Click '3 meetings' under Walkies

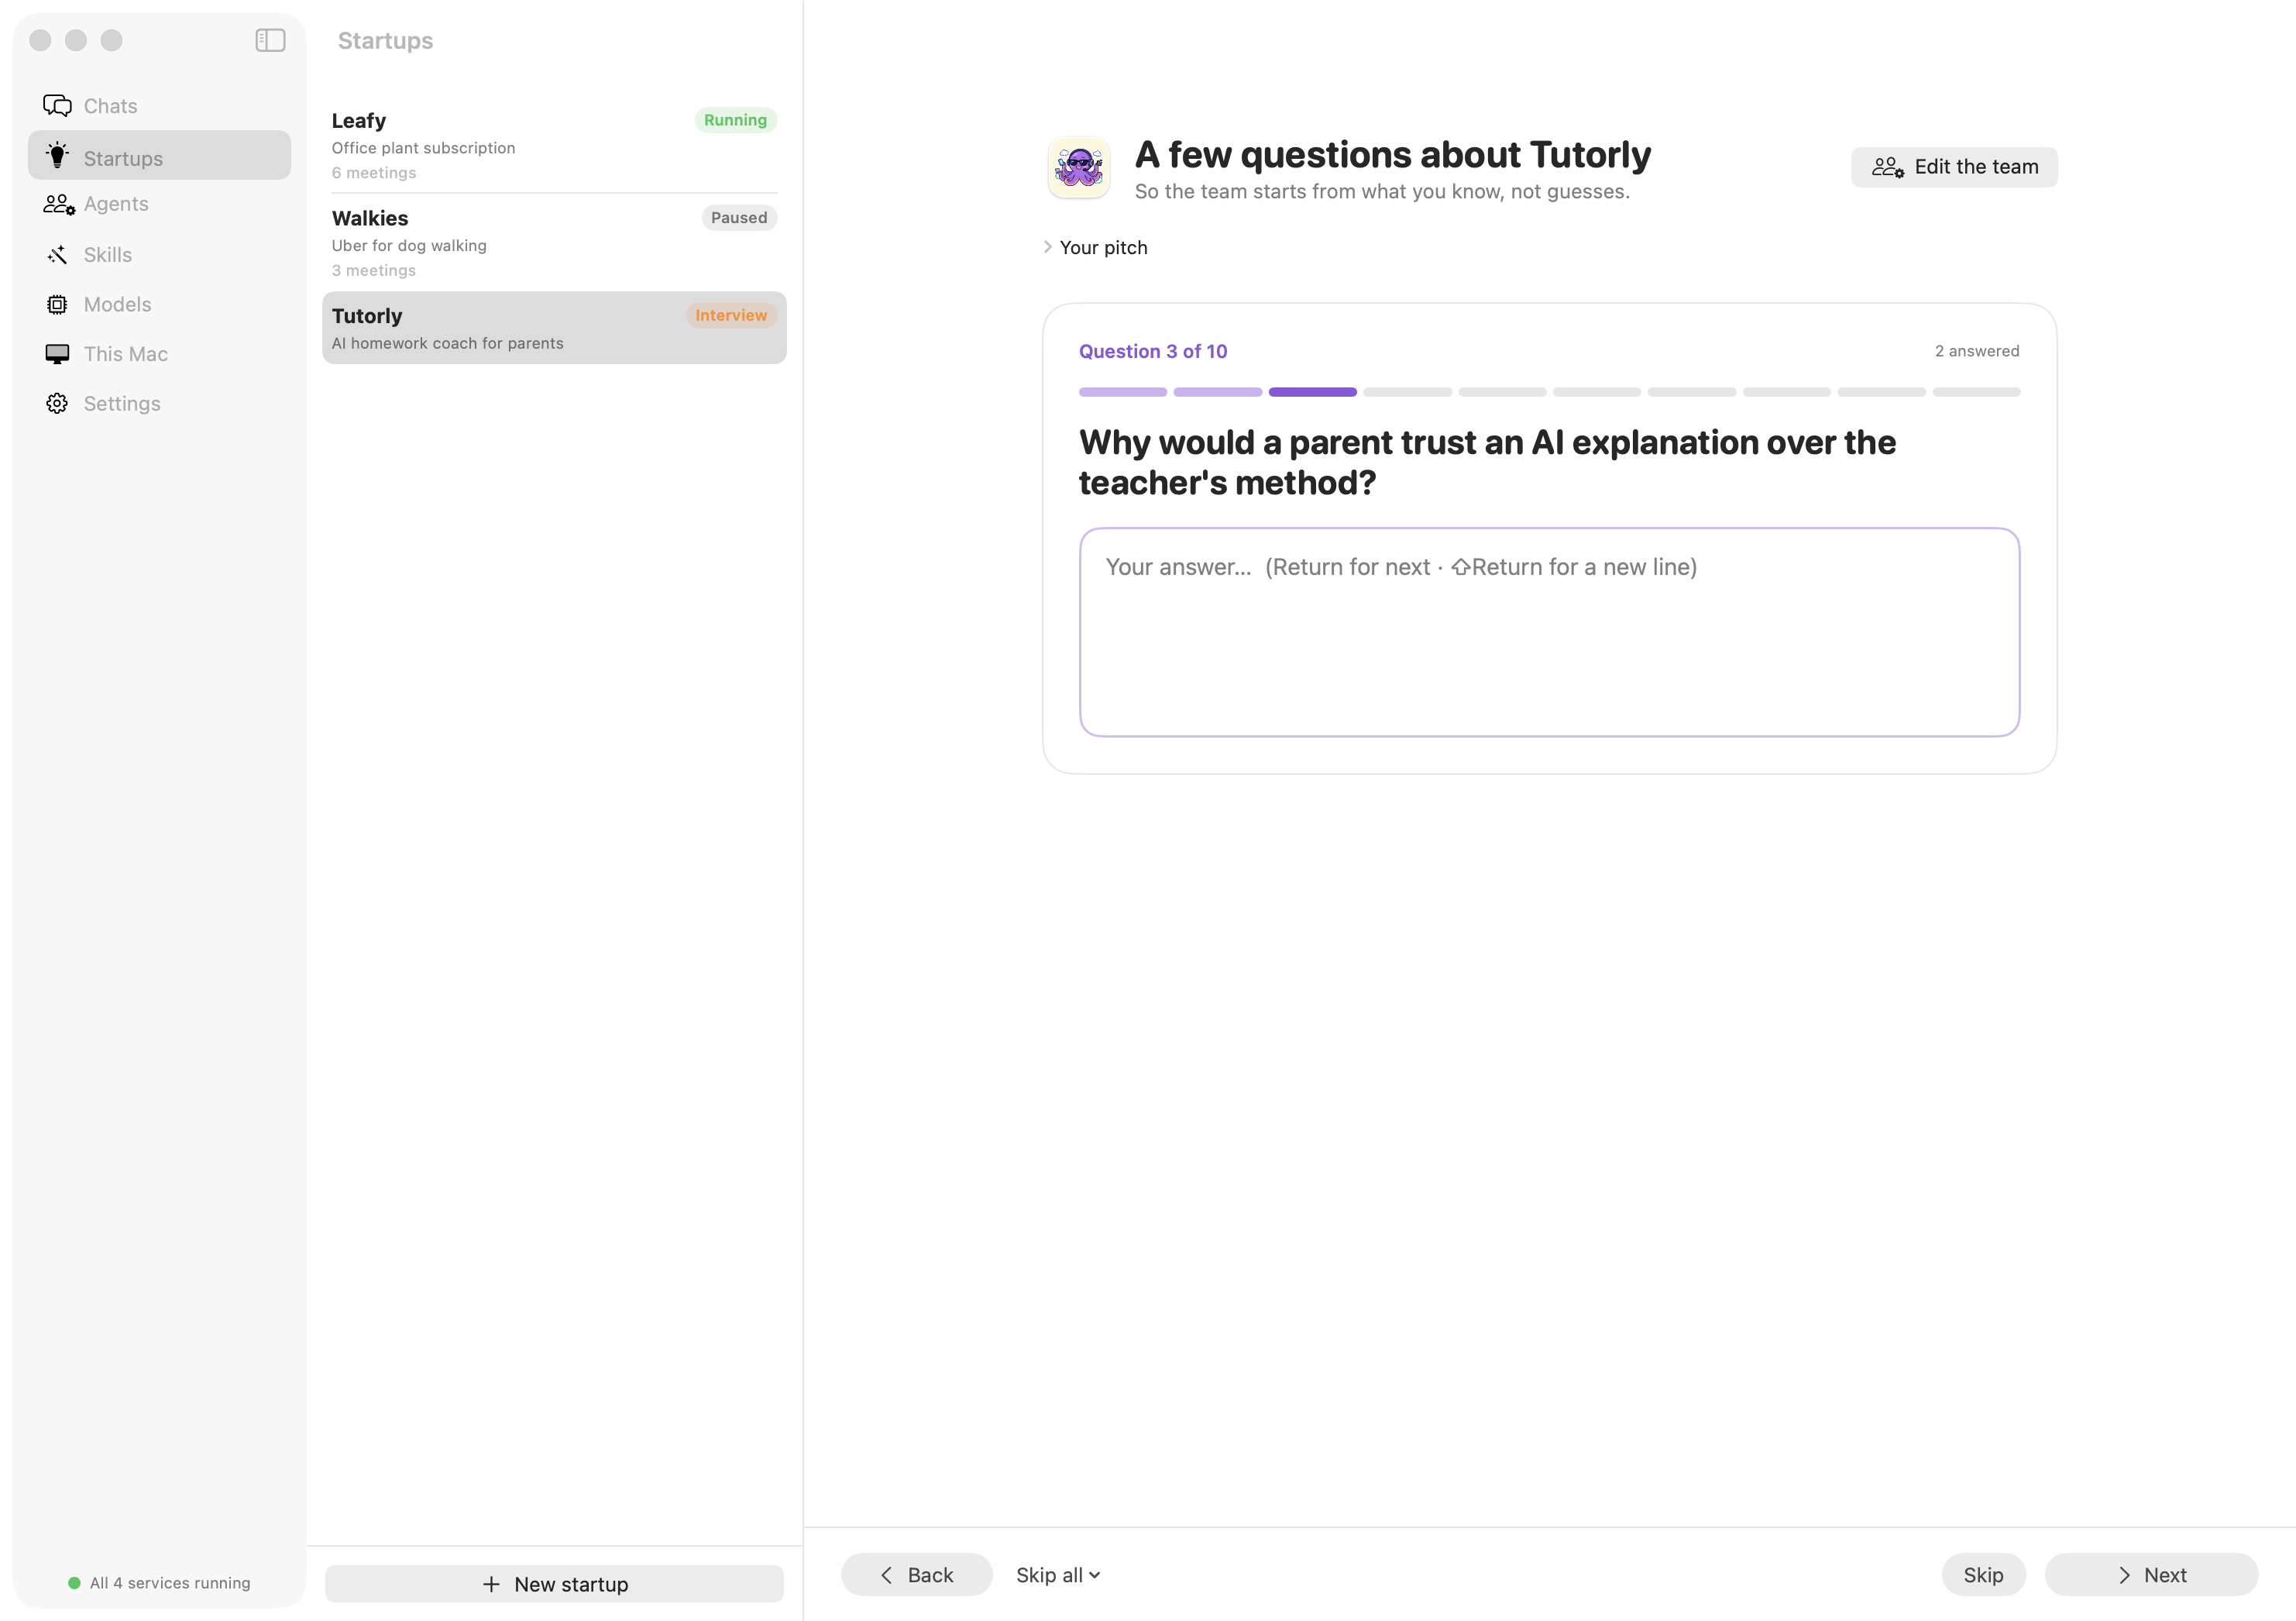point(374,270)
